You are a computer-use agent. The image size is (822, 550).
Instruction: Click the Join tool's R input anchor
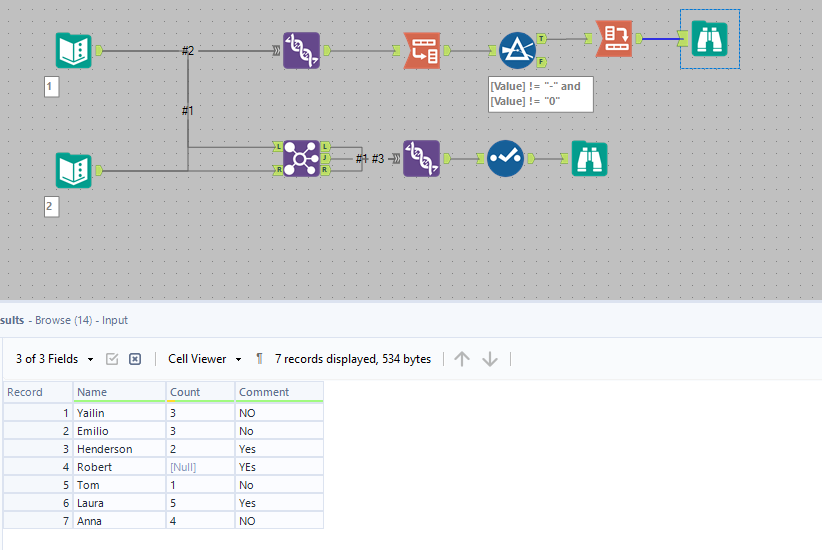tap(278, 170)
